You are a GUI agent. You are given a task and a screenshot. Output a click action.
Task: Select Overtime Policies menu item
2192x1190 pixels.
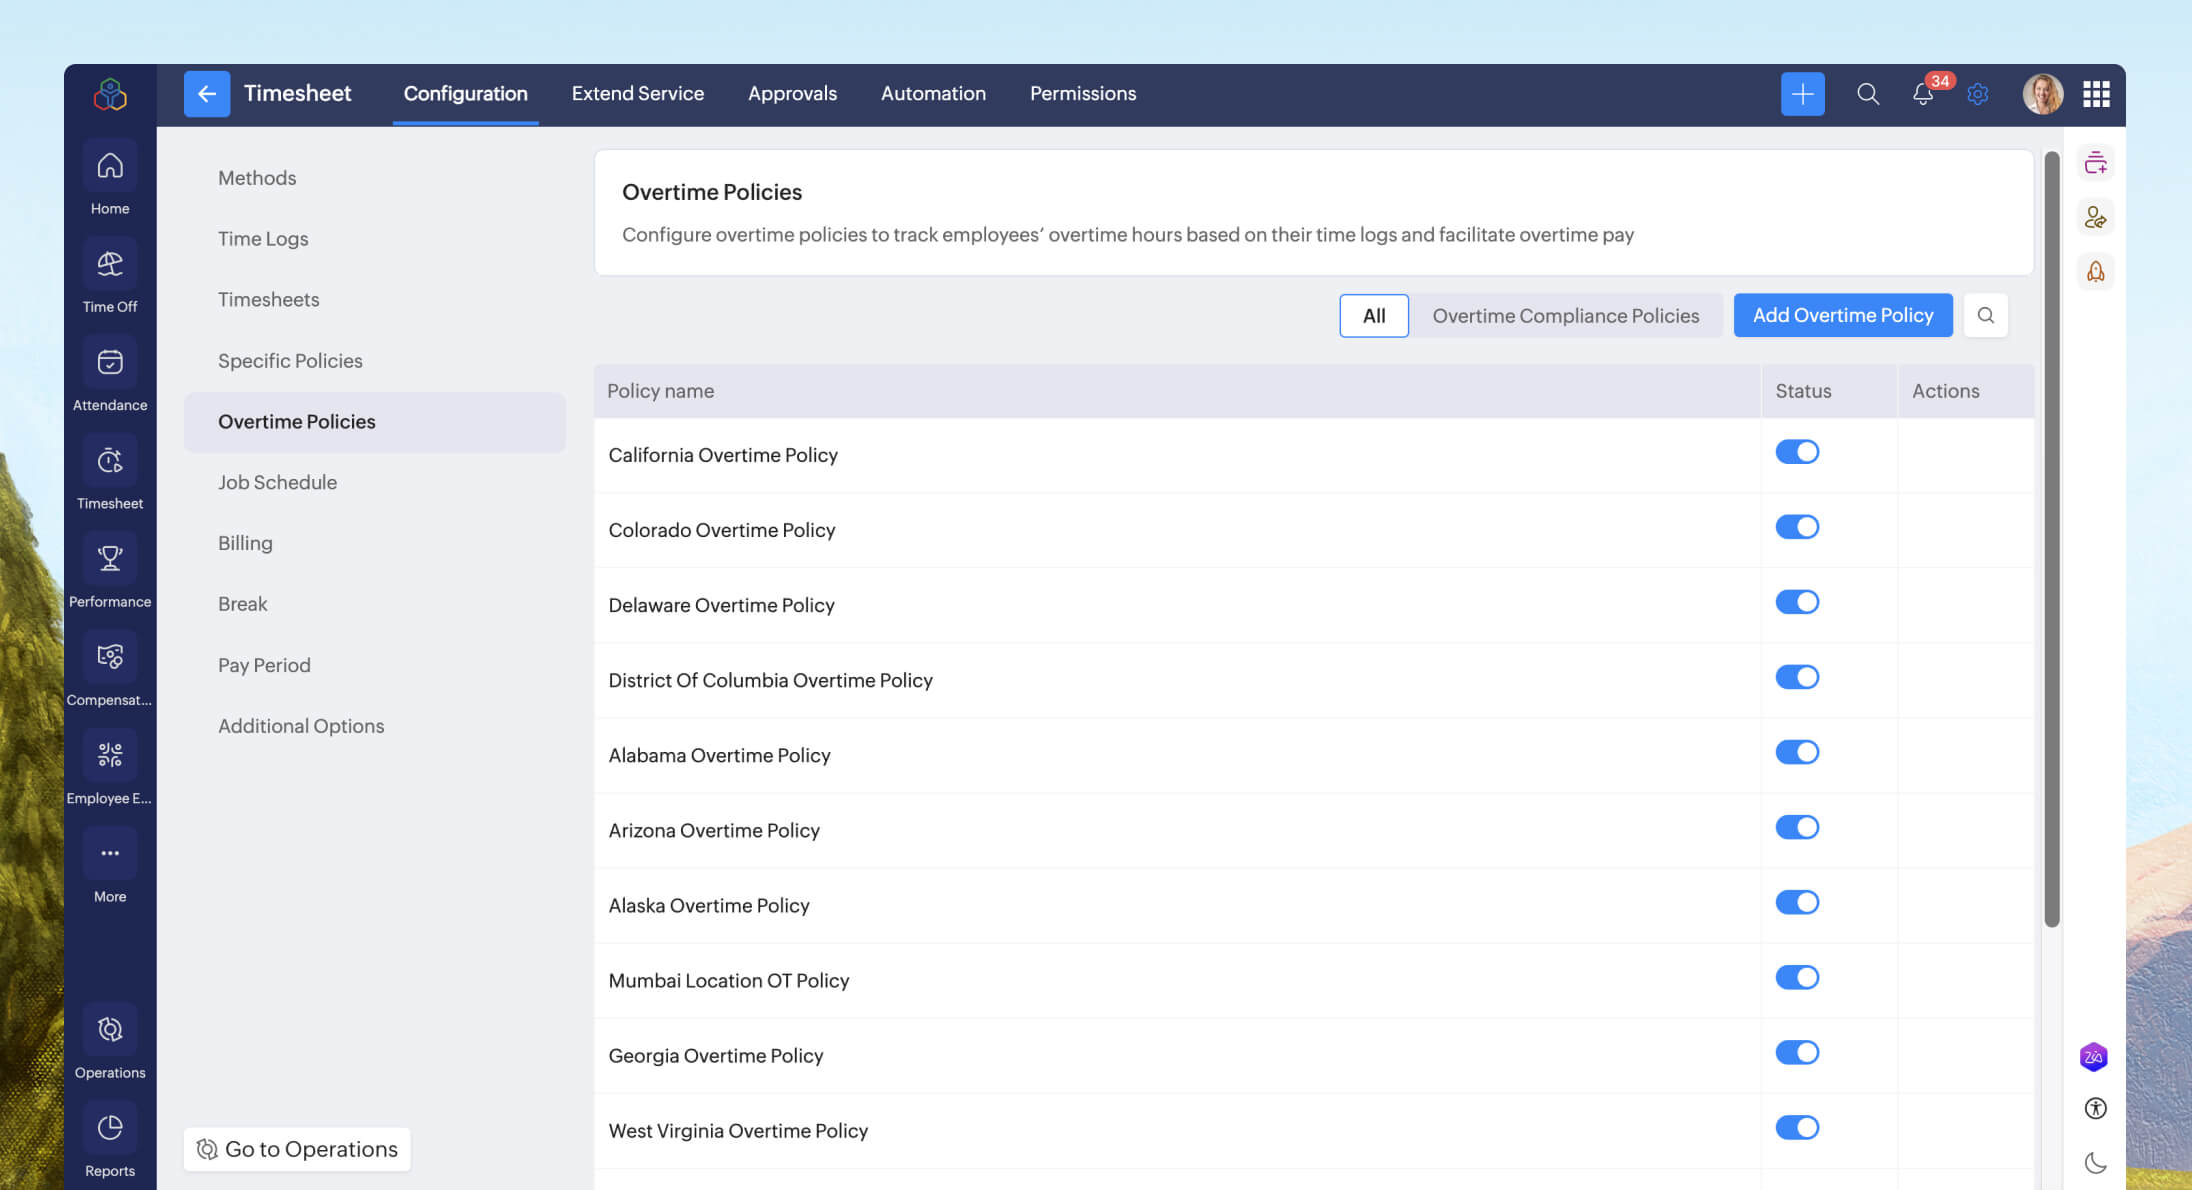pos(375,422)
